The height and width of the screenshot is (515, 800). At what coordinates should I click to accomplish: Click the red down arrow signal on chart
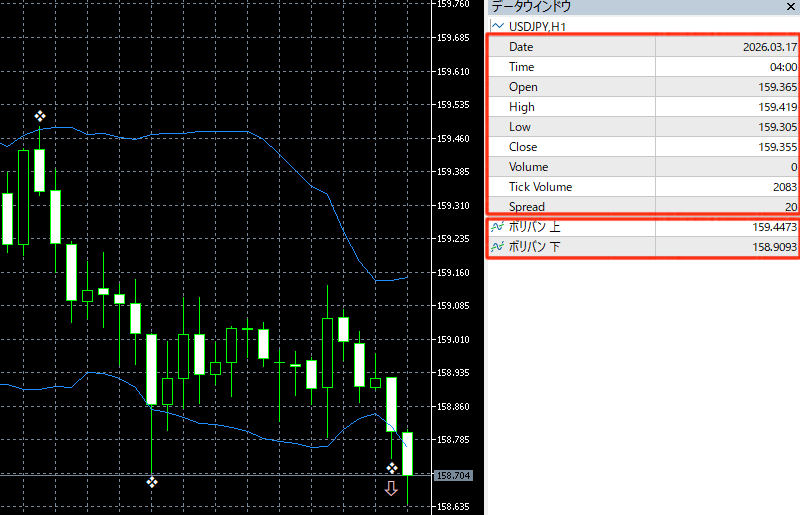[x=391, y=488]
